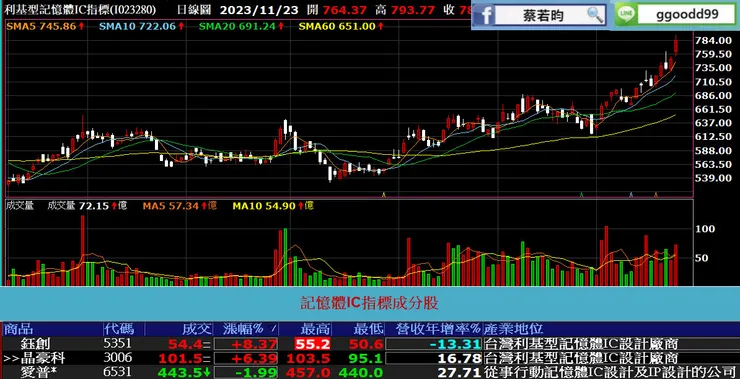Image resolution: width=740 pixels, height=379 pixels.
Task: Click the 蔡若昀 search field
Action: 550,16
